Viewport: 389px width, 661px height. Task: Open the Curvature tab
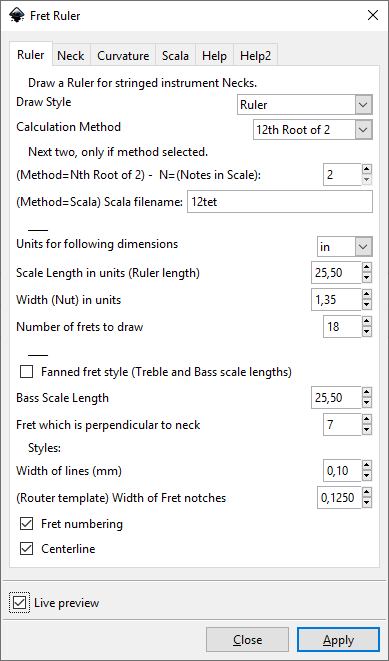[123, 56]
